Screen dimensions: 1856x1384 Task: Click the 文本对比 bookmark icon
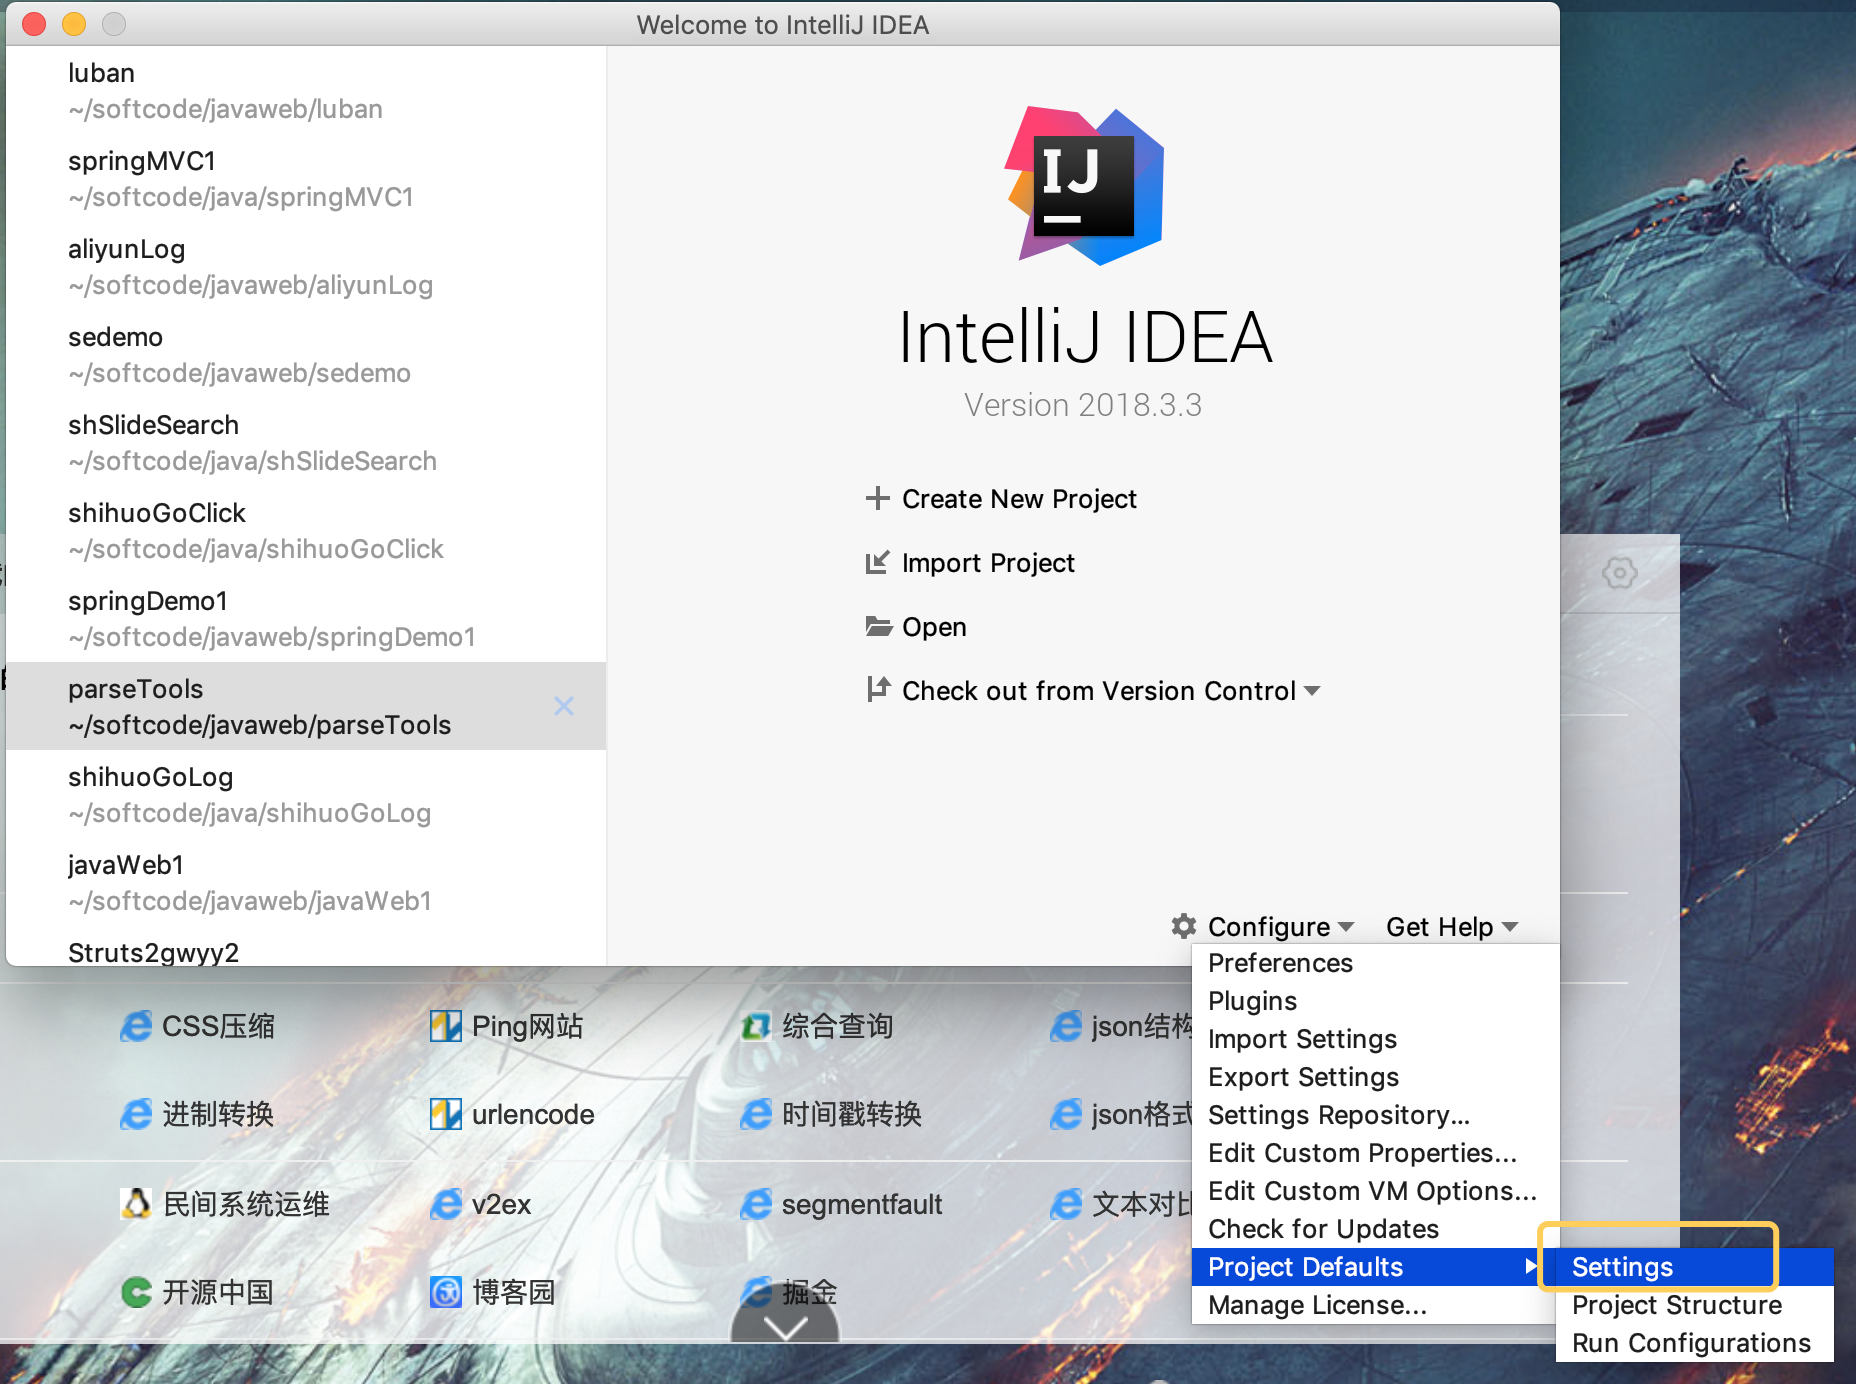coord(1066,1204)
